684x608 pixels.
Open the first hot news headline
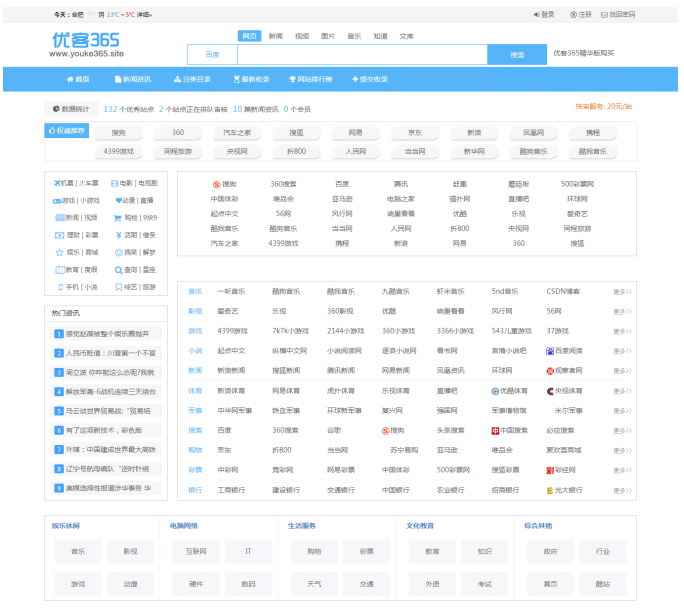[x=106, y=334]
